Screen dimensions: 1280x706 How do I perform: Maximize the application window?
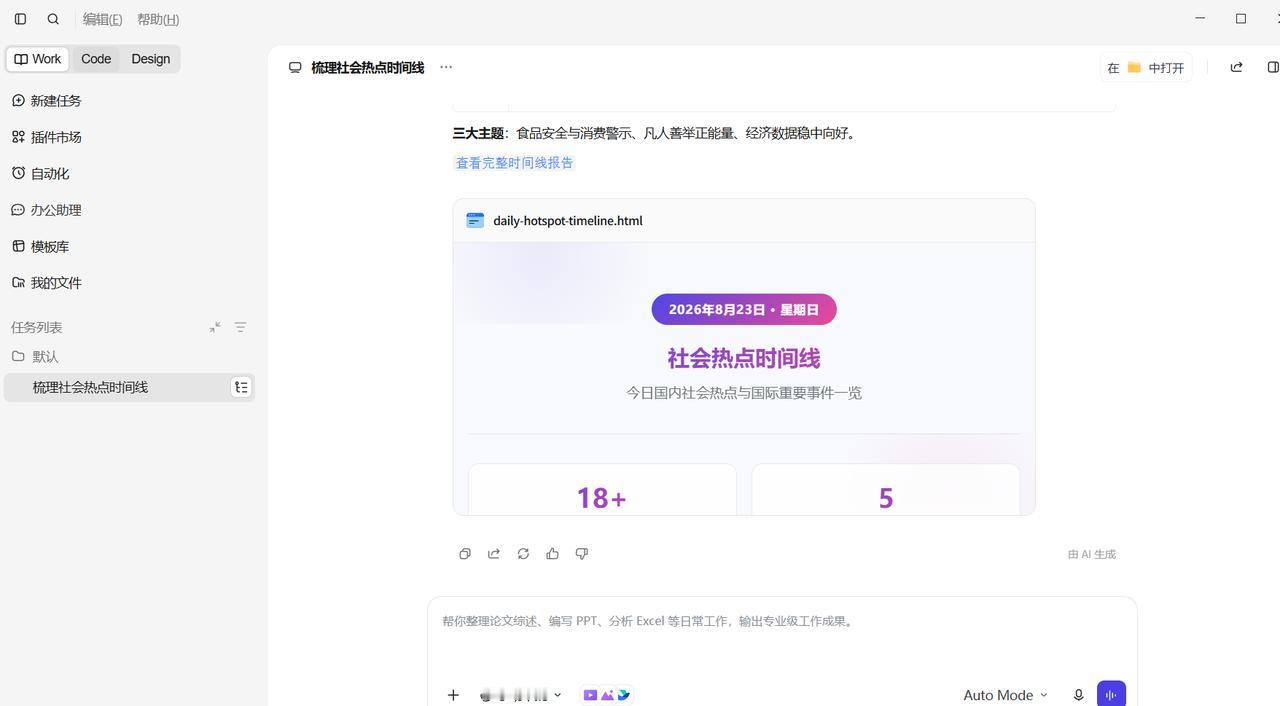click(x=1241, y=18)
